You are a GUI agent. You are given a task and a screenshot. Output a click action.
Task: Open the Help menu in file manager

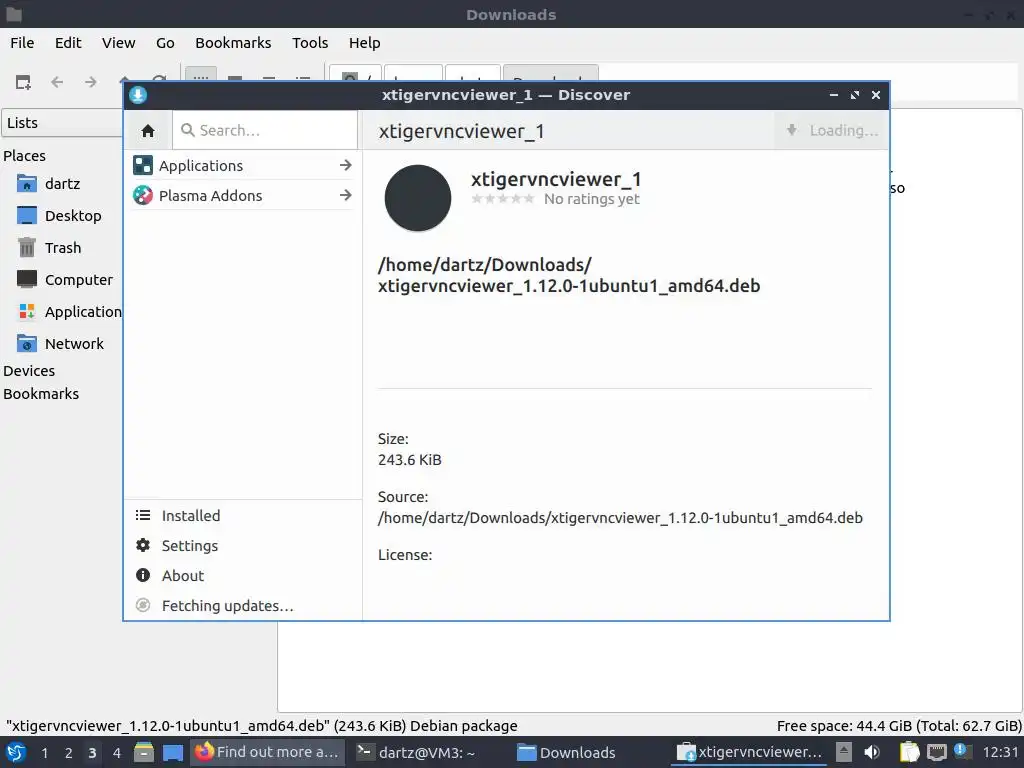coord(364,43)
